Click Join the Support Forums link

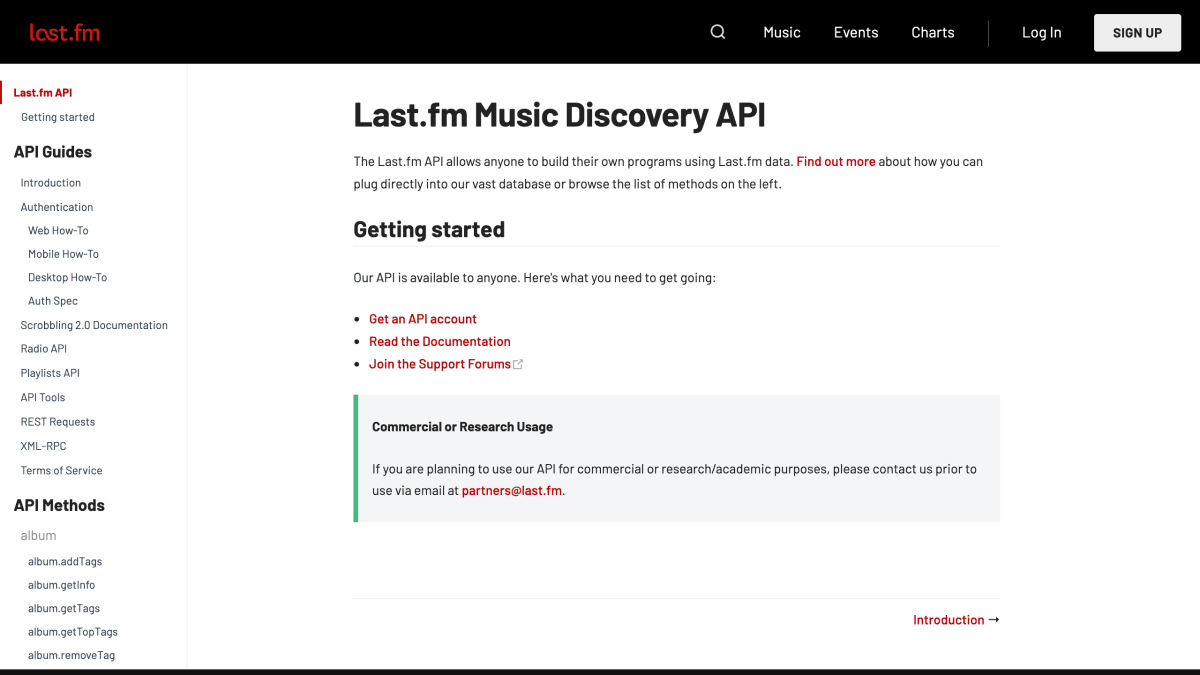click(x=440, y=364)
